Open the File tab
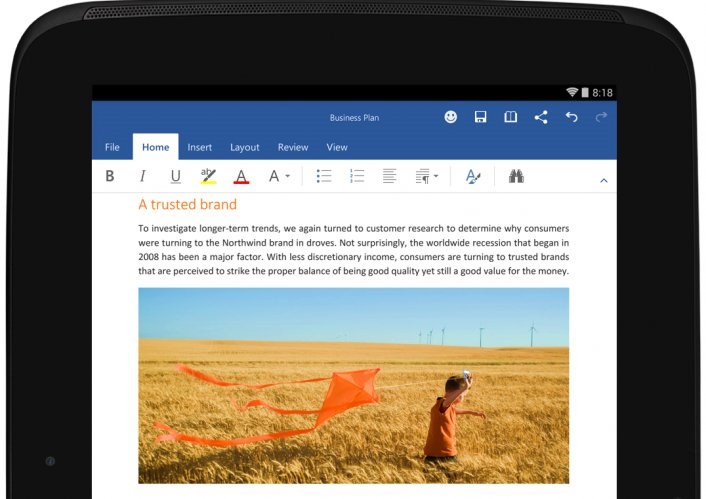The image size is (706, 499). tap(112, 147)
